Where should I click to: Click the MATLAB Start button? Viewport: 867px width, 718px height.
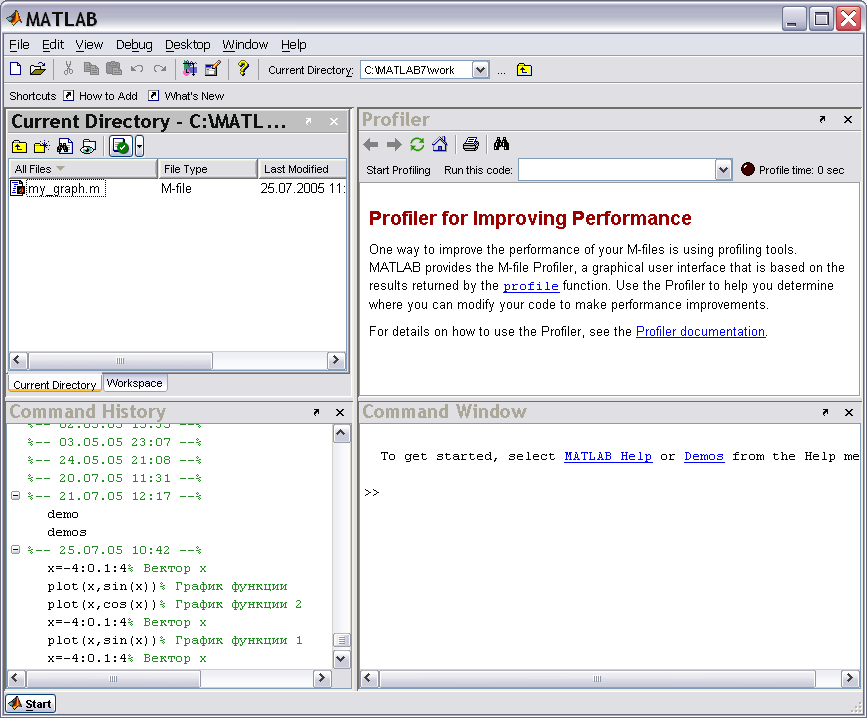[x=31, y=704]
